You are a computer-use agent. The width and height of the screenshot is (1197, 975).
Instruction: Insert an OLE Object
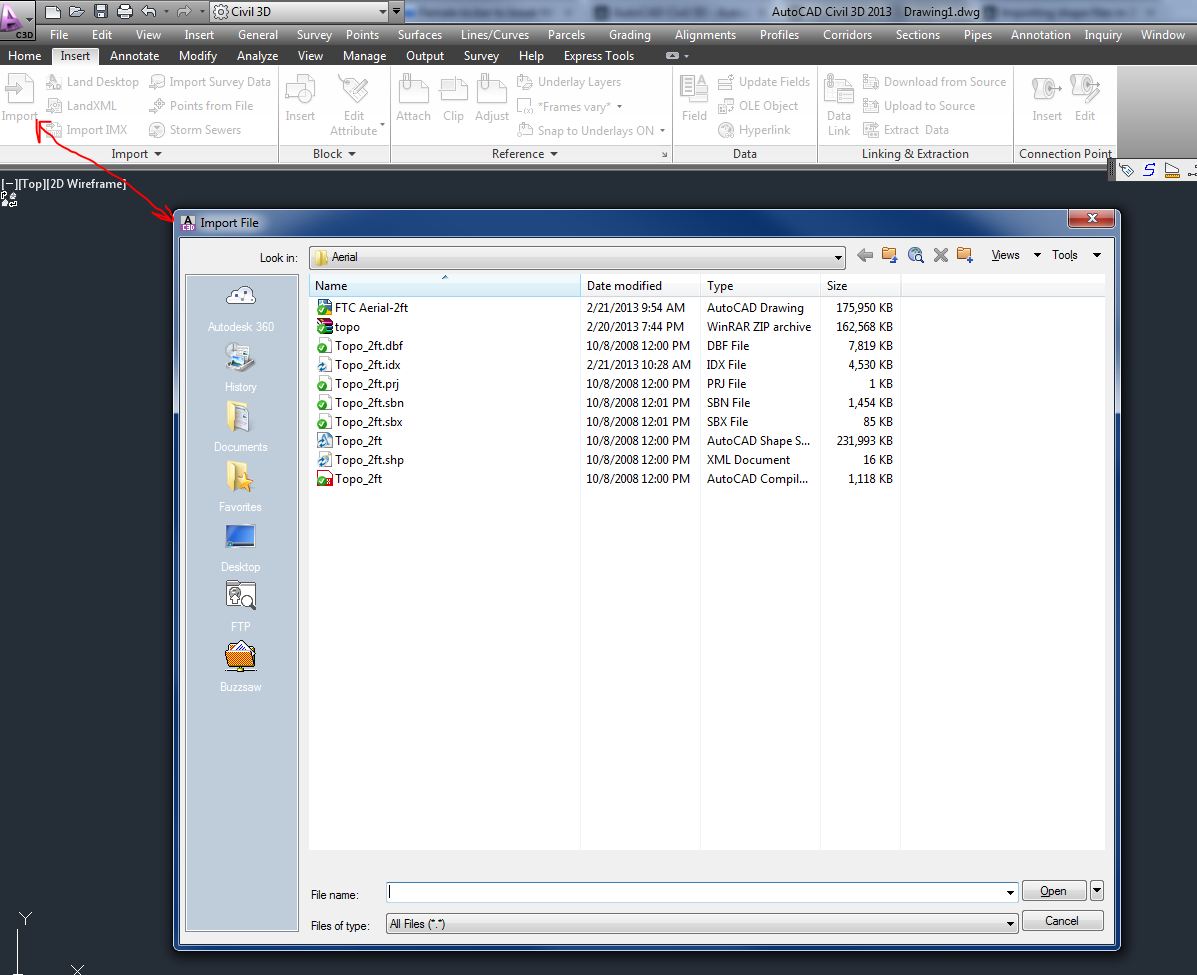[764, 106]
